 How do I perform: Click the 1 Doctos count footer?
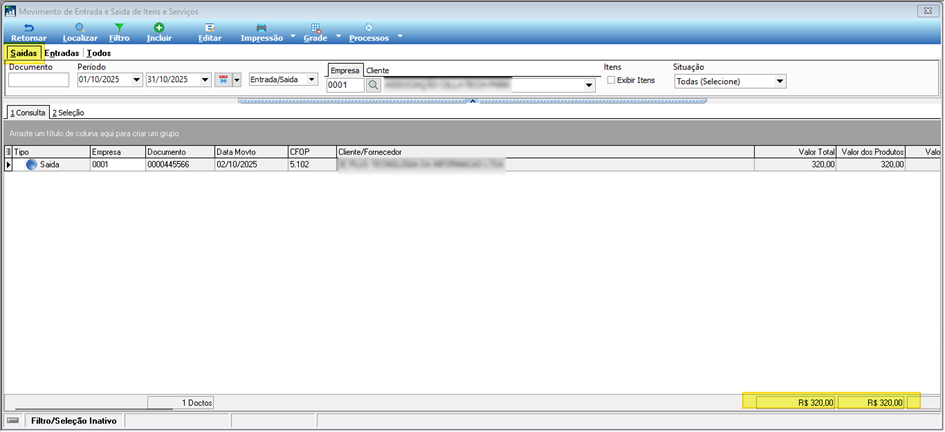(181, 402)
